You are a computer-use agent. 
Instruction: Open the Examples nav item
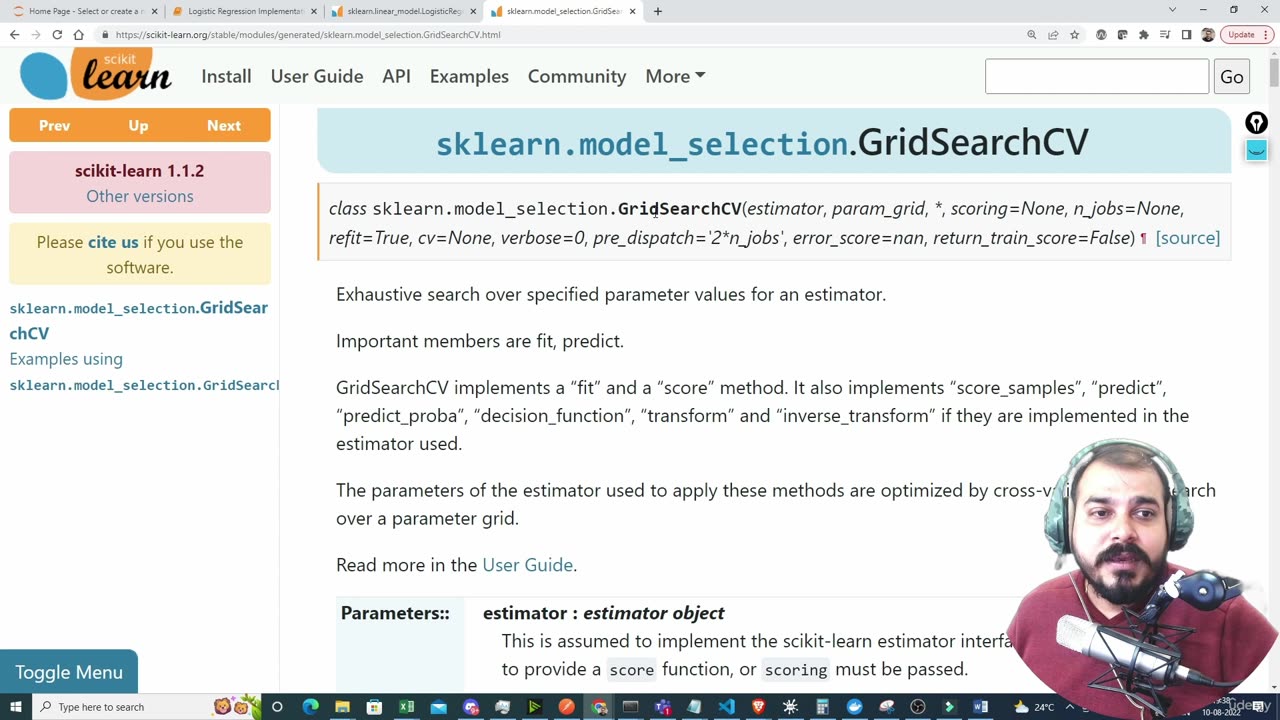click(x=469, y=76)
